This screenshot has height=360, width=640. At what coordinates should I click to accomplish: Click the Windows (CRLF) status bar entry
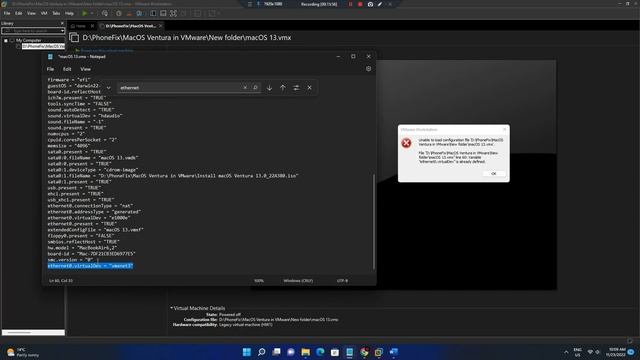[x=298, y=281]
